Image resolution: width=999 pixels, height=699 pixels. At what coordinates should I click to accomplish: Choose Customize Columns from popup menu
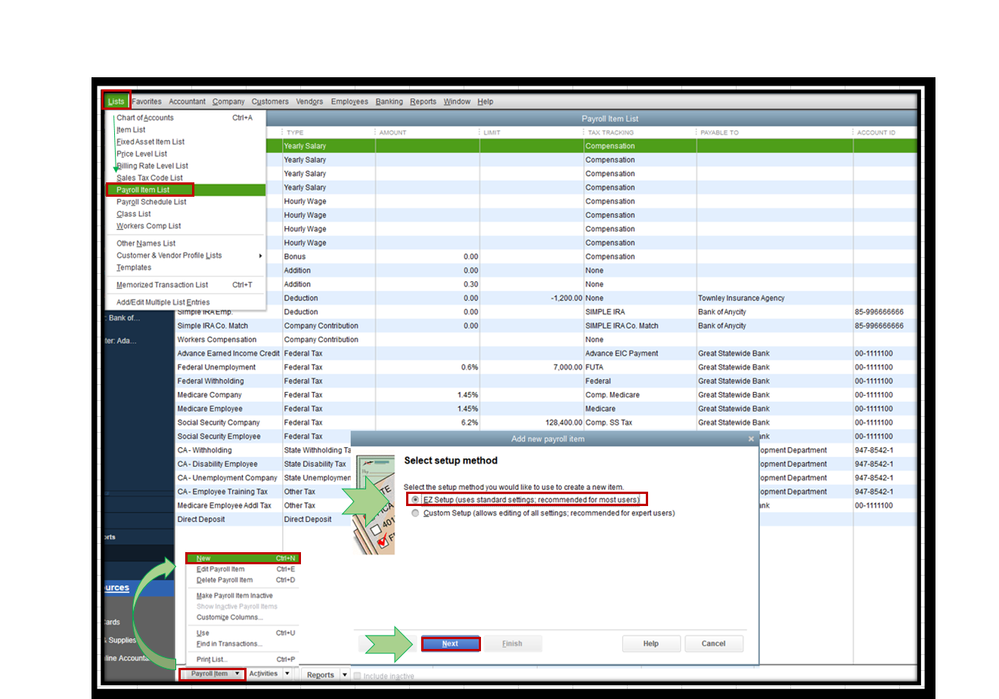click(x=243, y=617)
